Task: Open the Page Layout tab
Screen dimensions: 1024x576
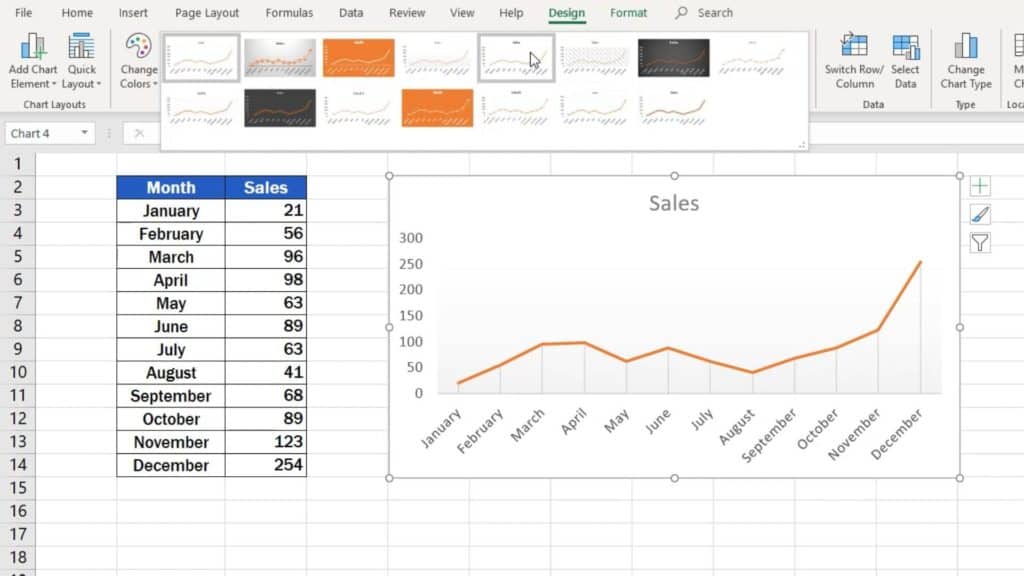Action: tap(207, 12)
